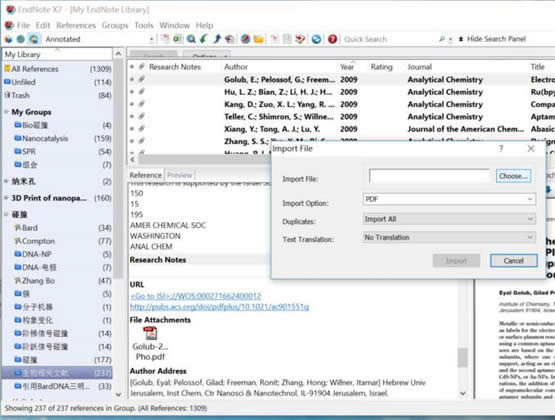
Task: Collapse the My Groups group set
Action: (6, 112)
